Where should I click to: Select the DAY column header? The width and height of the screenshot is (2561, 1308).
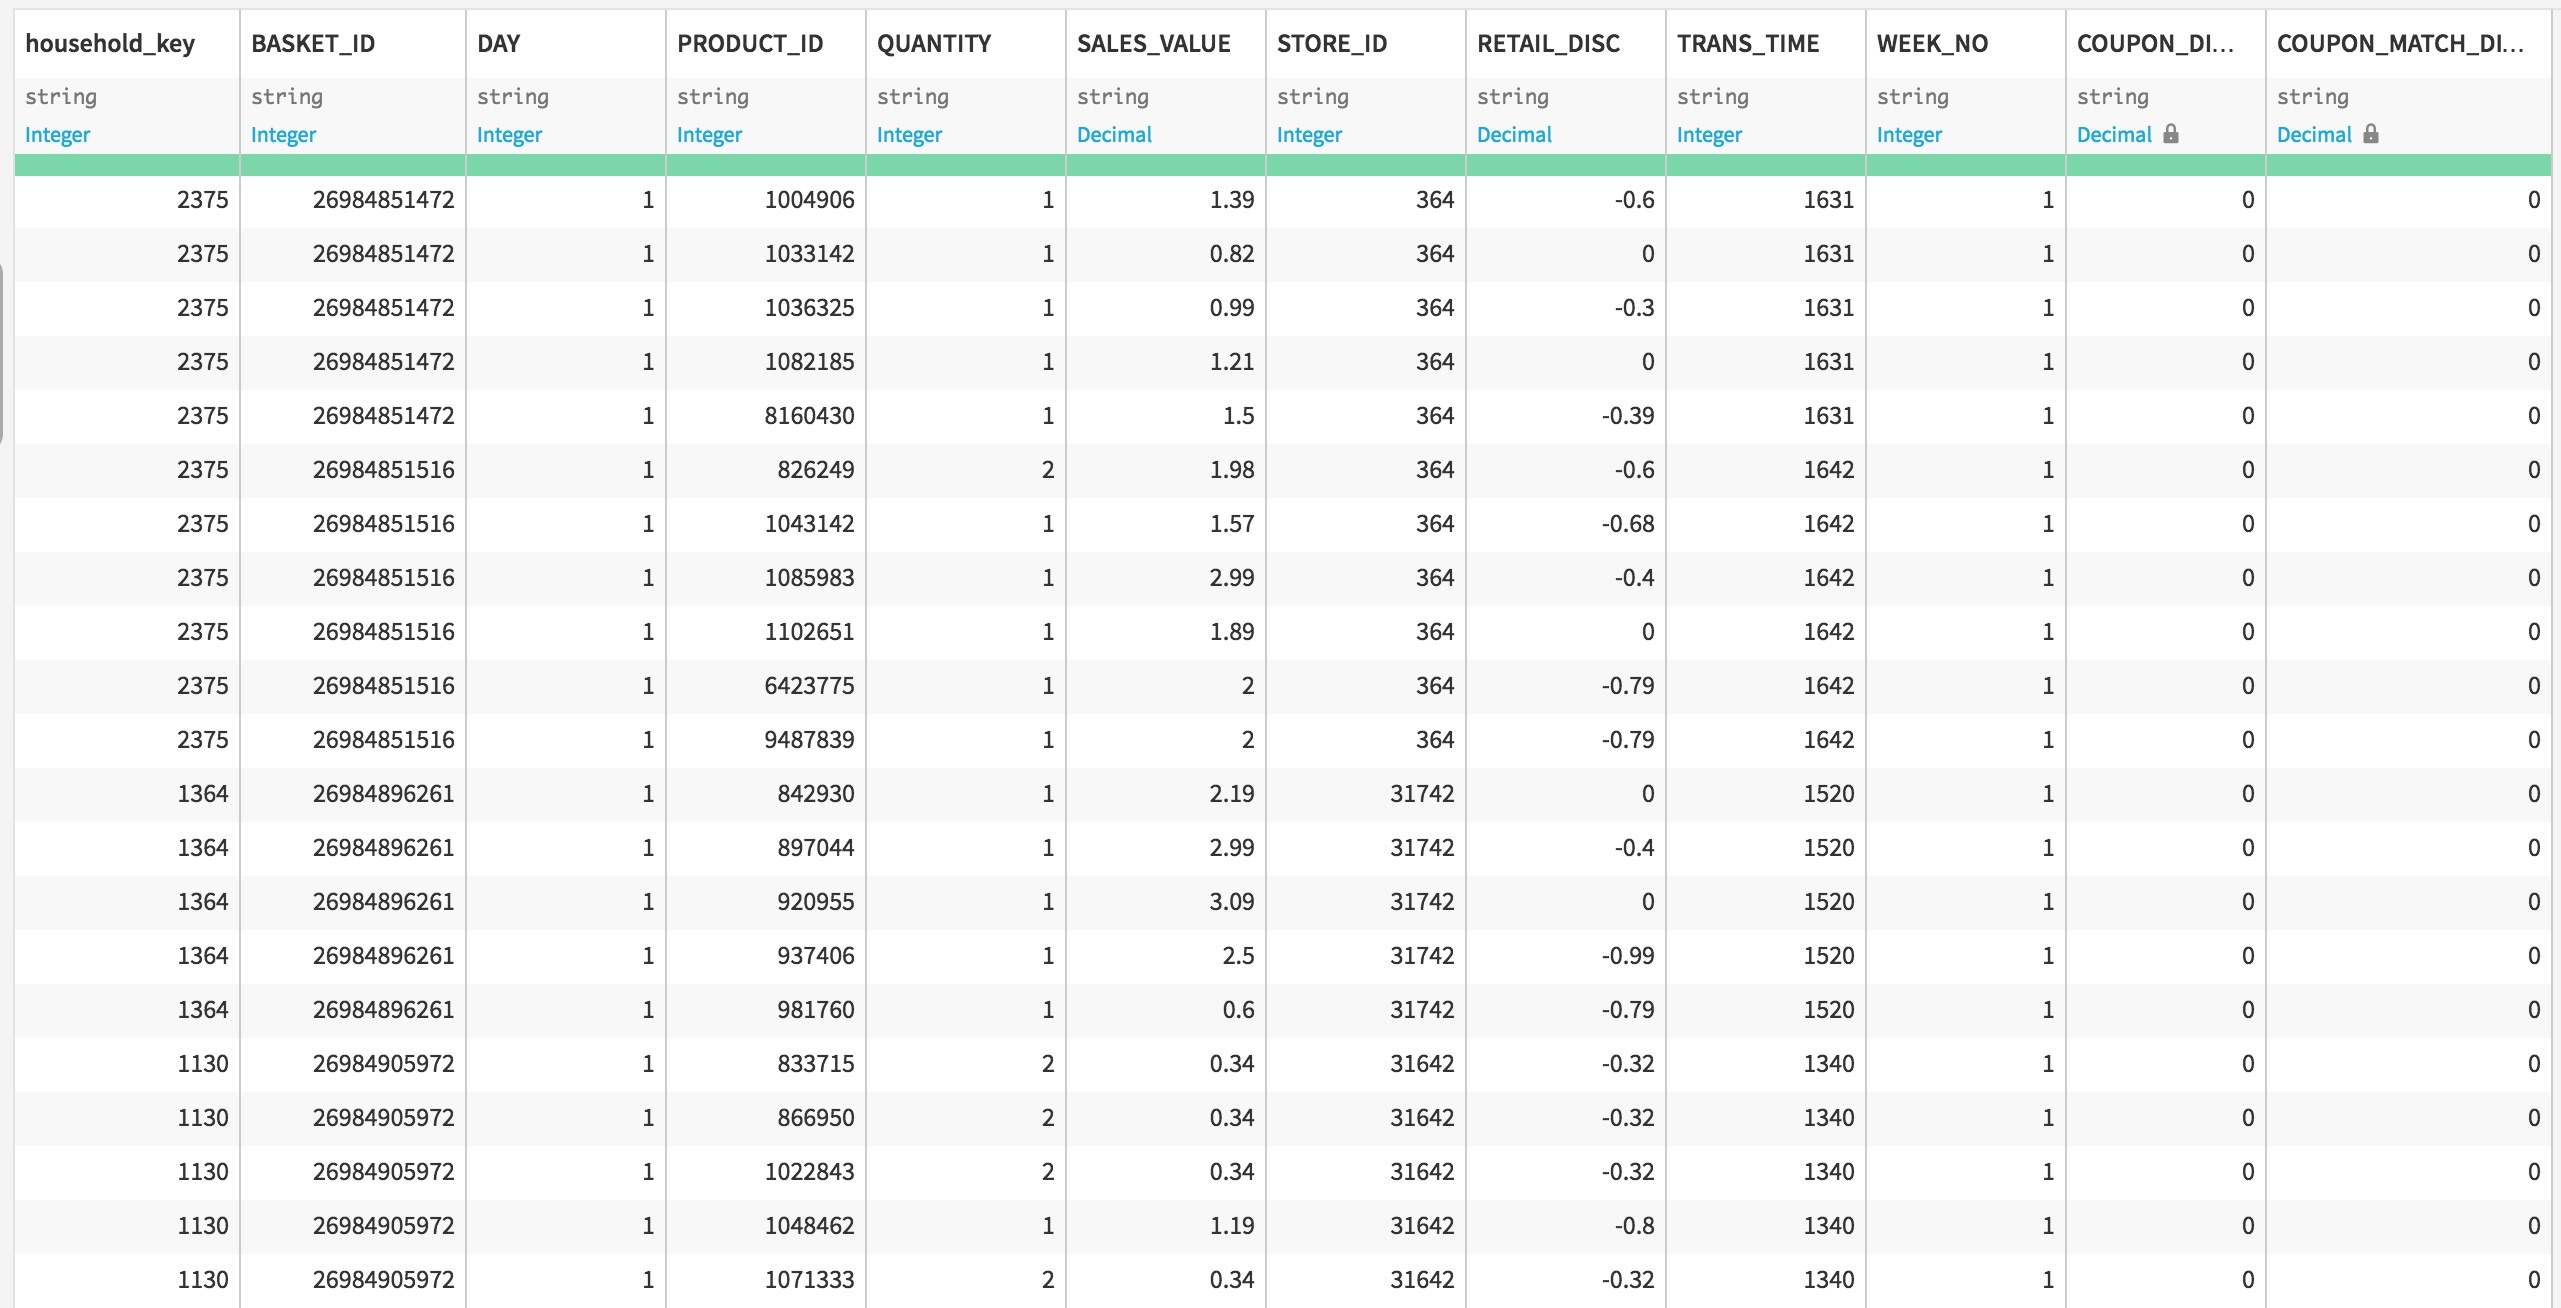(x=499, y=44)
